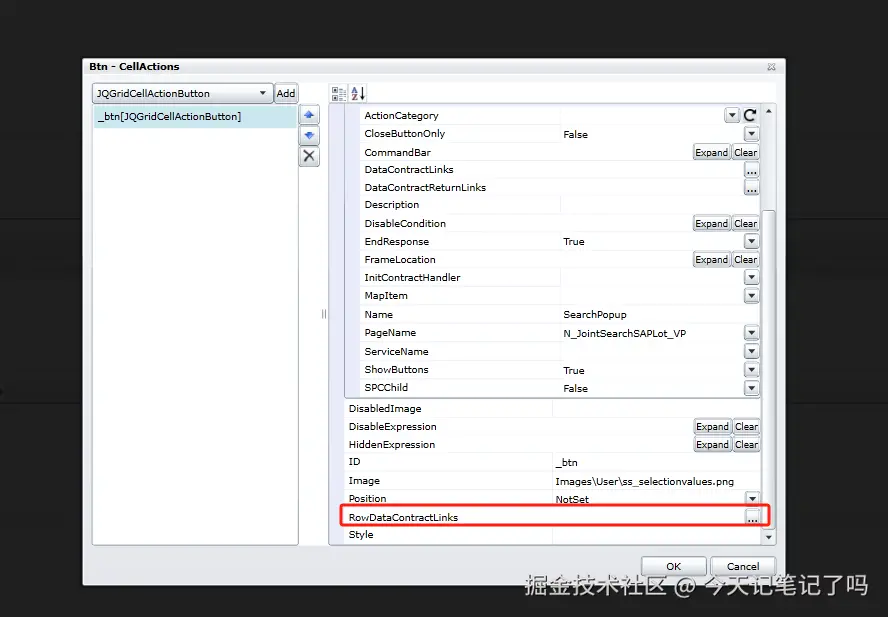The width and height of the screenshot is (888, 617).
Task: Move selected item down with blue arrow
Action: point(309,135)
